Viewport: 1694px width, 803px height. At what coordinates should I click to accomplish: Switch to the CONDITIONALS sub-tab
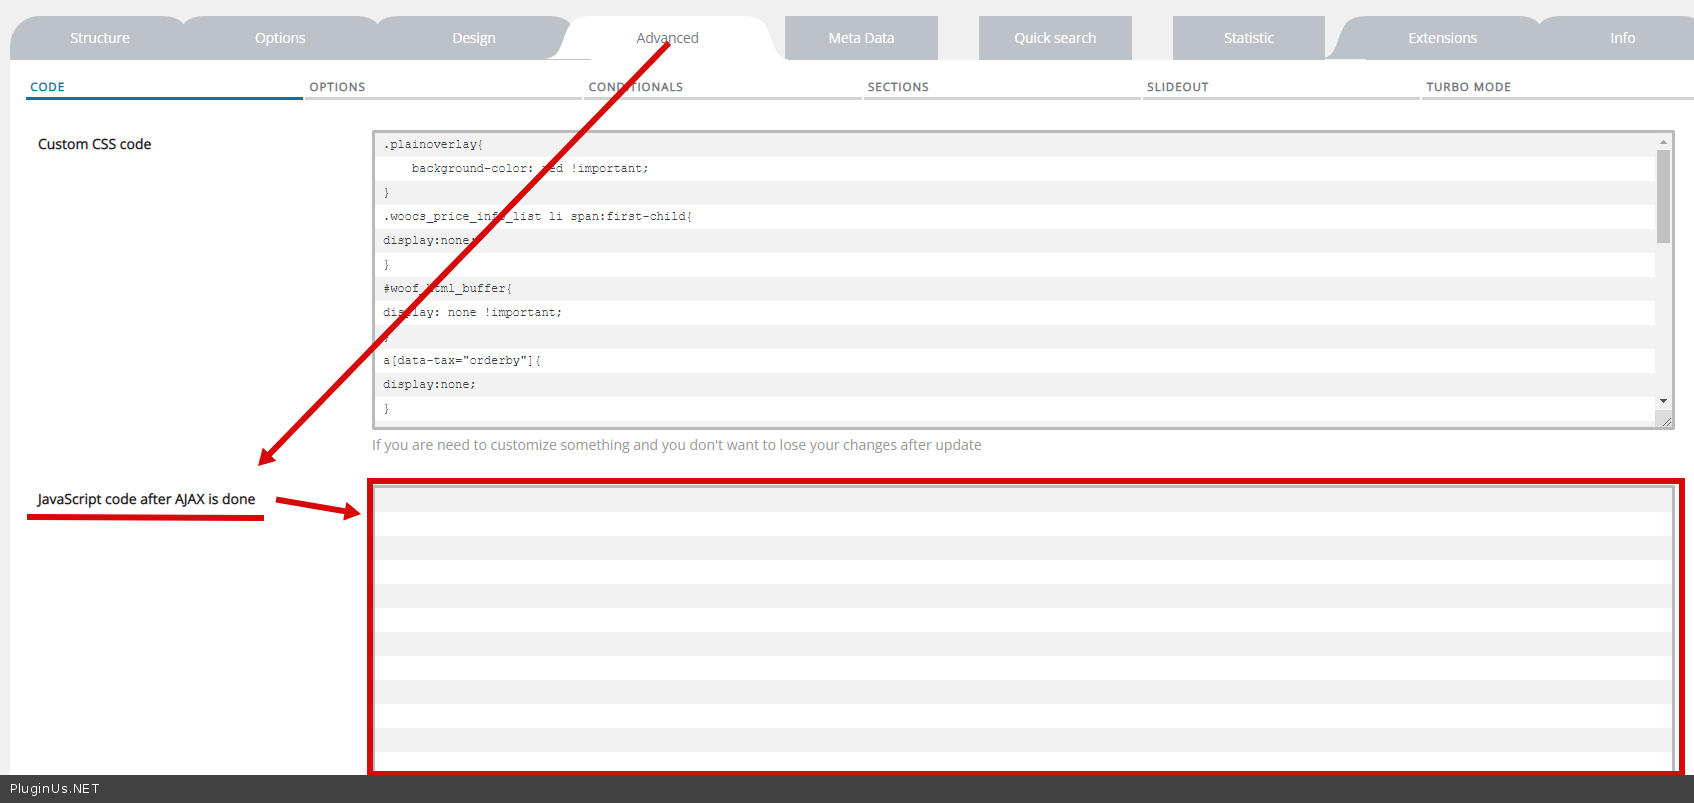pyautogui.click(x=636, y=87)
